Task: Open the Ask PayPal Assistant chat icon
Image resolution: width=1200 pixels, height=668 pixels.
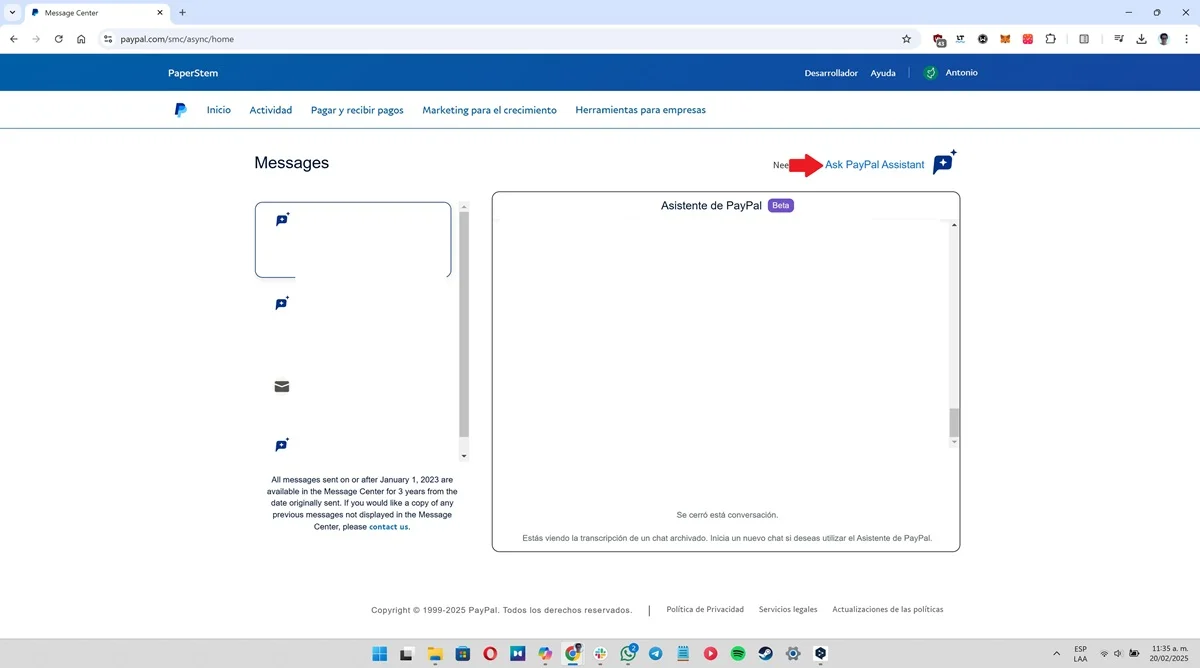Action: (x=941, y=163)
